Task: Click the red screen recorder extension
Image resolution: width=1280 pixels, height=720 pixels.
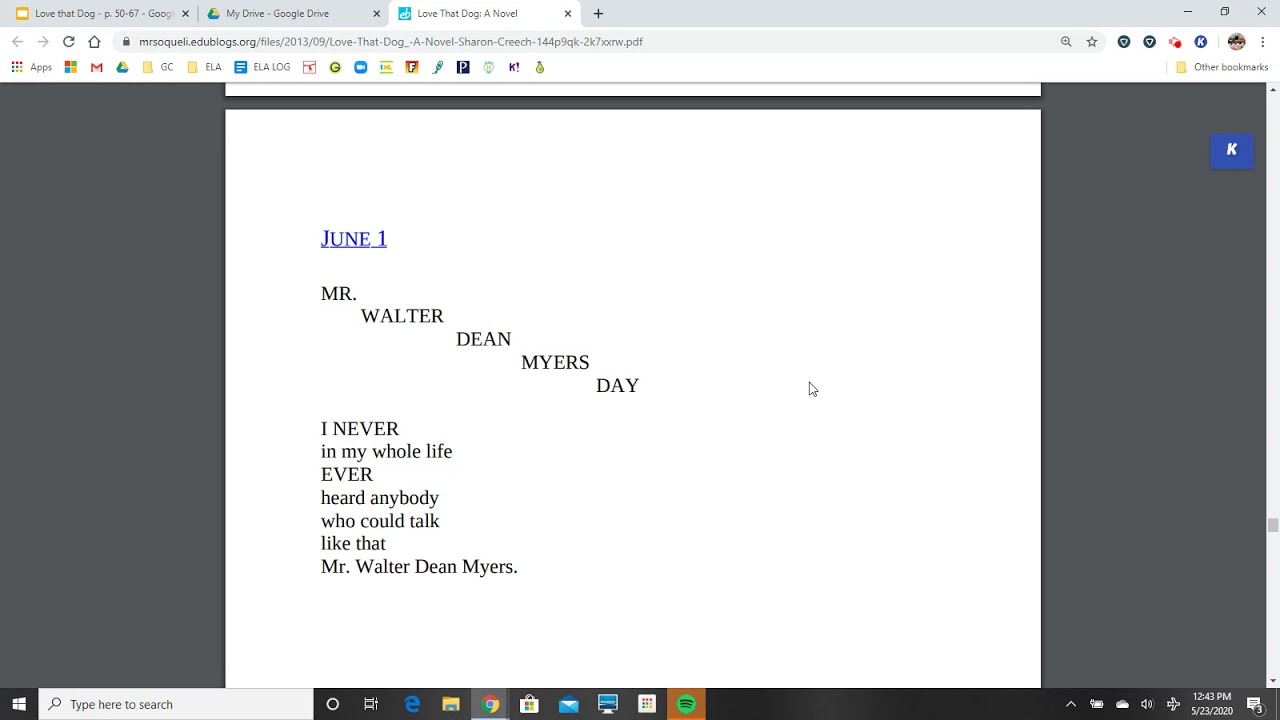Action: tap(1175, 42)
